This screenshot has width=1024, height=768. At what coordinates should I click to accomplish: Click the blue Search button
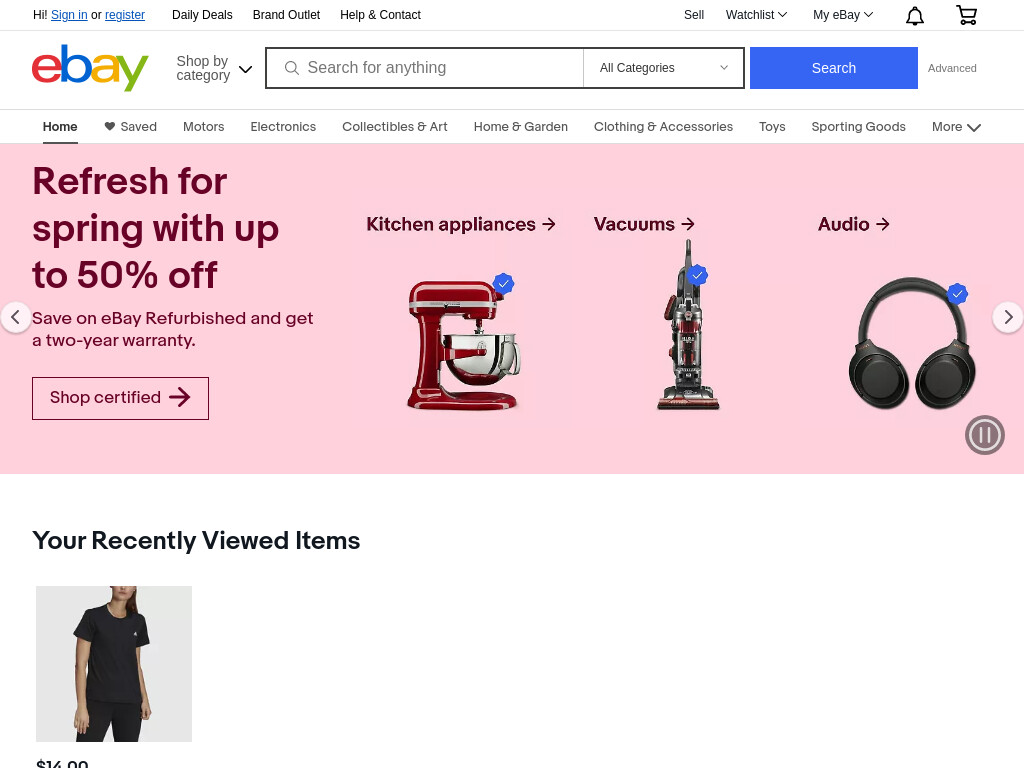click(833, 68)
